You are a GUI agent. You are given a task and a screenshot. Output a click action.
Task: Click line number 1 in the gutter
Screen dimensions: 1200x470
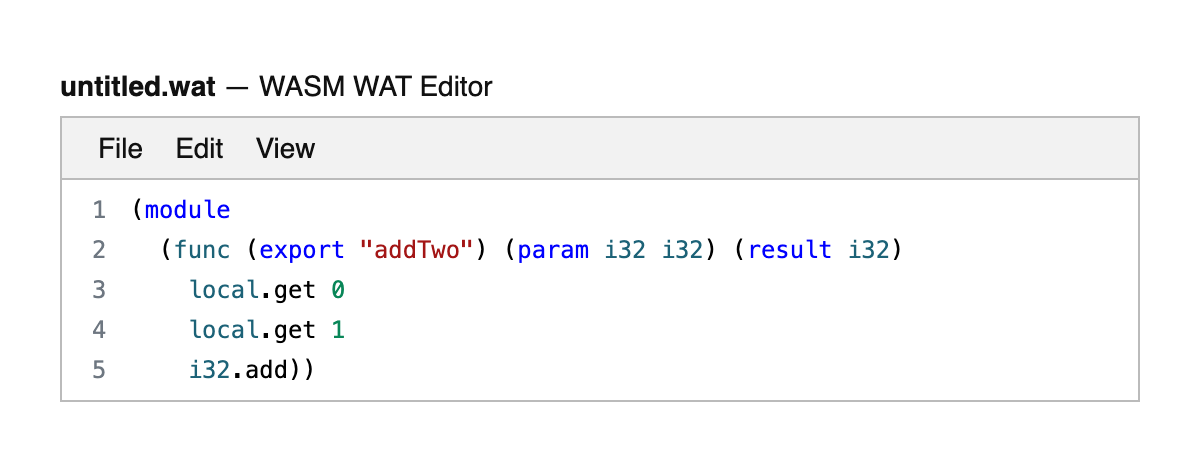point(98,210)
